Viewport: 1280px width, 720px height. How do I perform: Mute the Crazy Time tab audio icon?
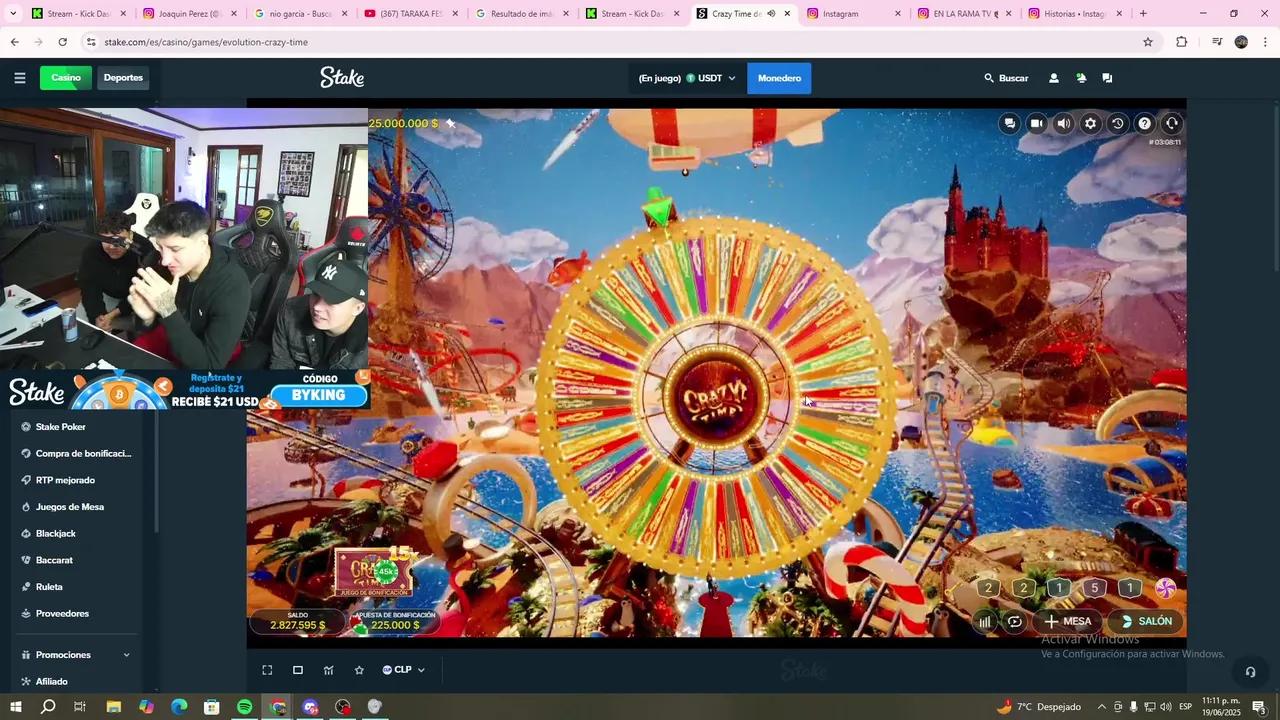(x=771, y=14)
